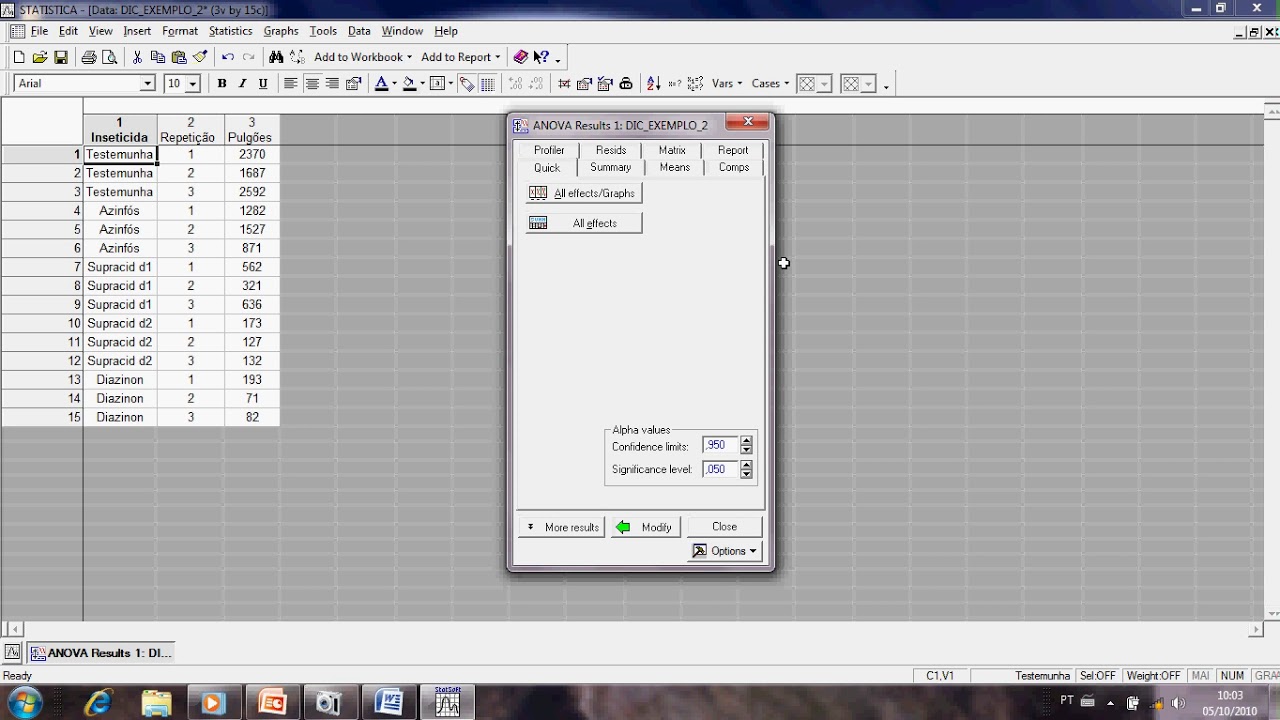Print using the printer icon

89,58
